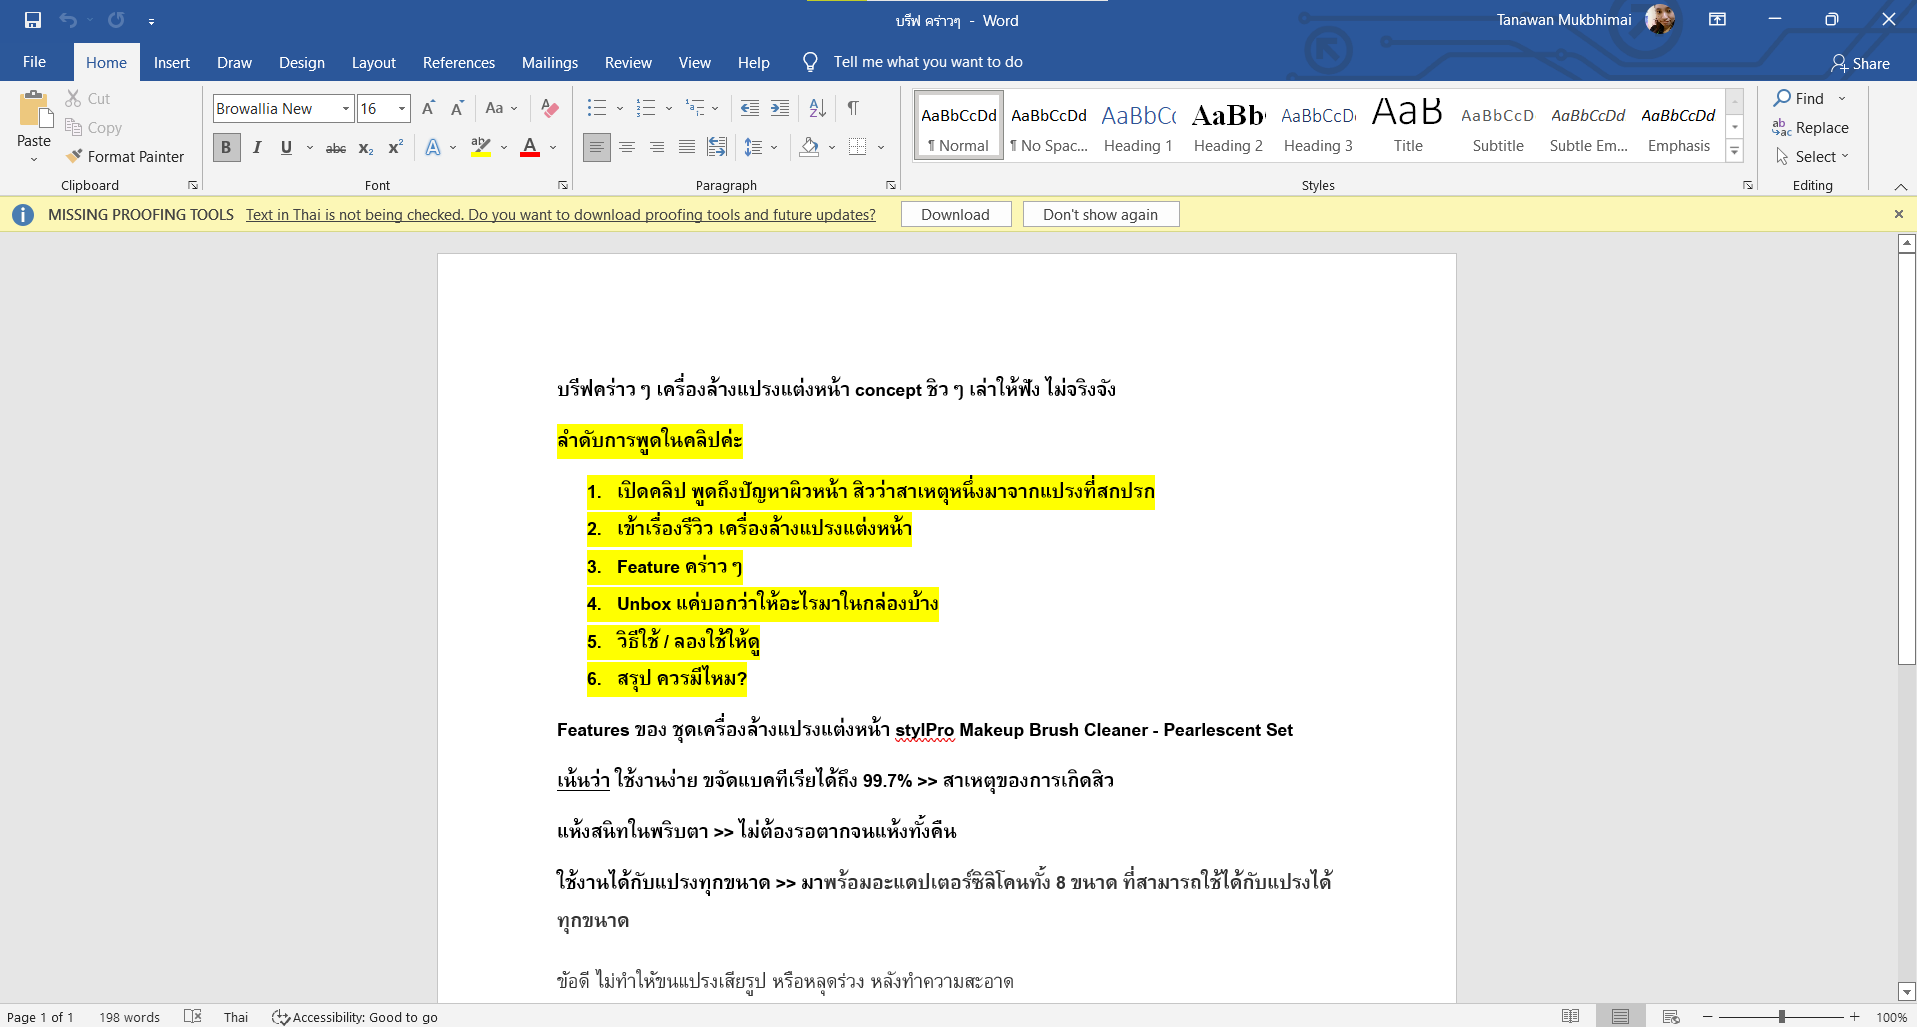This screenshot has width=1917, height=1027.
Task: Click Don't show again button
Action: pyautogui.click(x=1101, y=215)
